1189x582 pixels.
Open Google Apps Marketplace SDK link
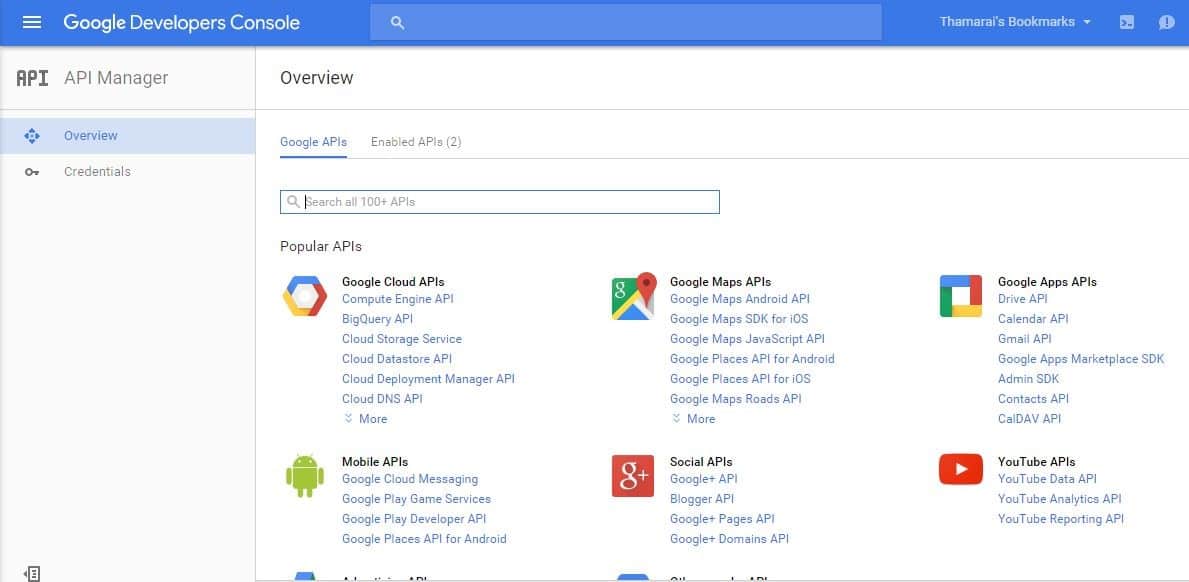1081,358
